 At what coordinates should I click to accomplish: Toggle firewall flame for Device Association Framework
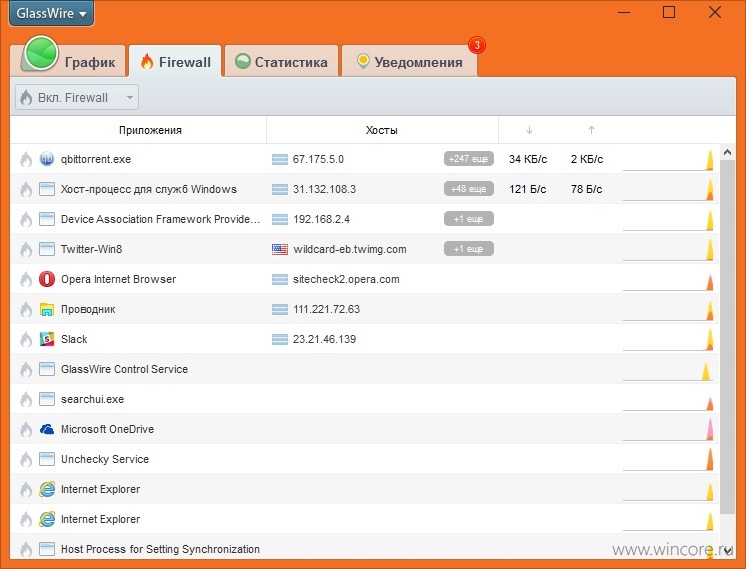[x=26, y=219]
